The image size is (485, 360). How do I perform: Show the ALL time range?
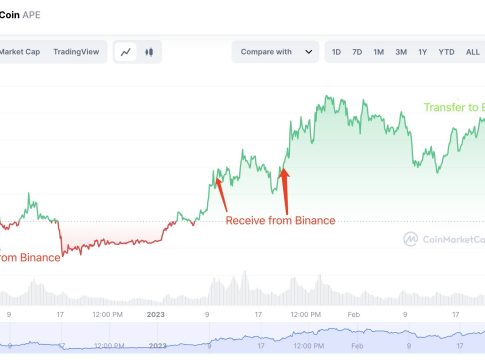pos(473,52)
